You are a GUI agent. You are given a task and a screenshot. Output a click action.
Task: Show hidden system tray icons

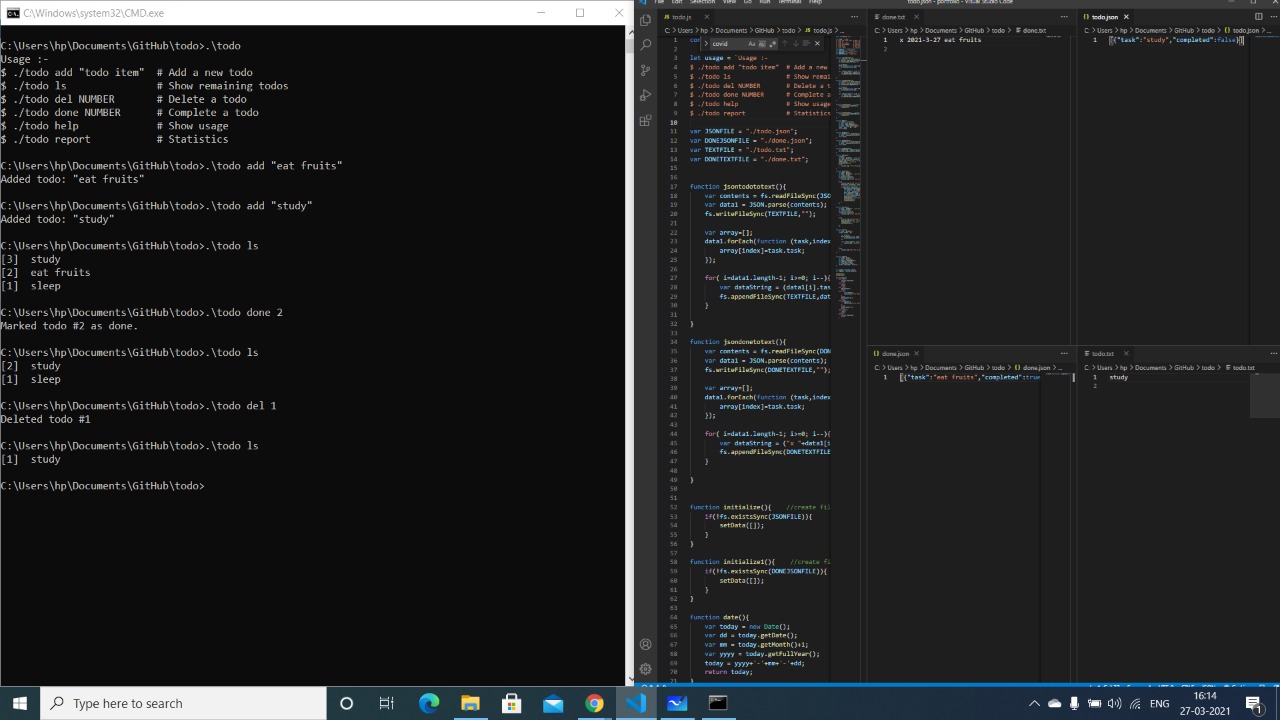click(x=1034, y=704)
